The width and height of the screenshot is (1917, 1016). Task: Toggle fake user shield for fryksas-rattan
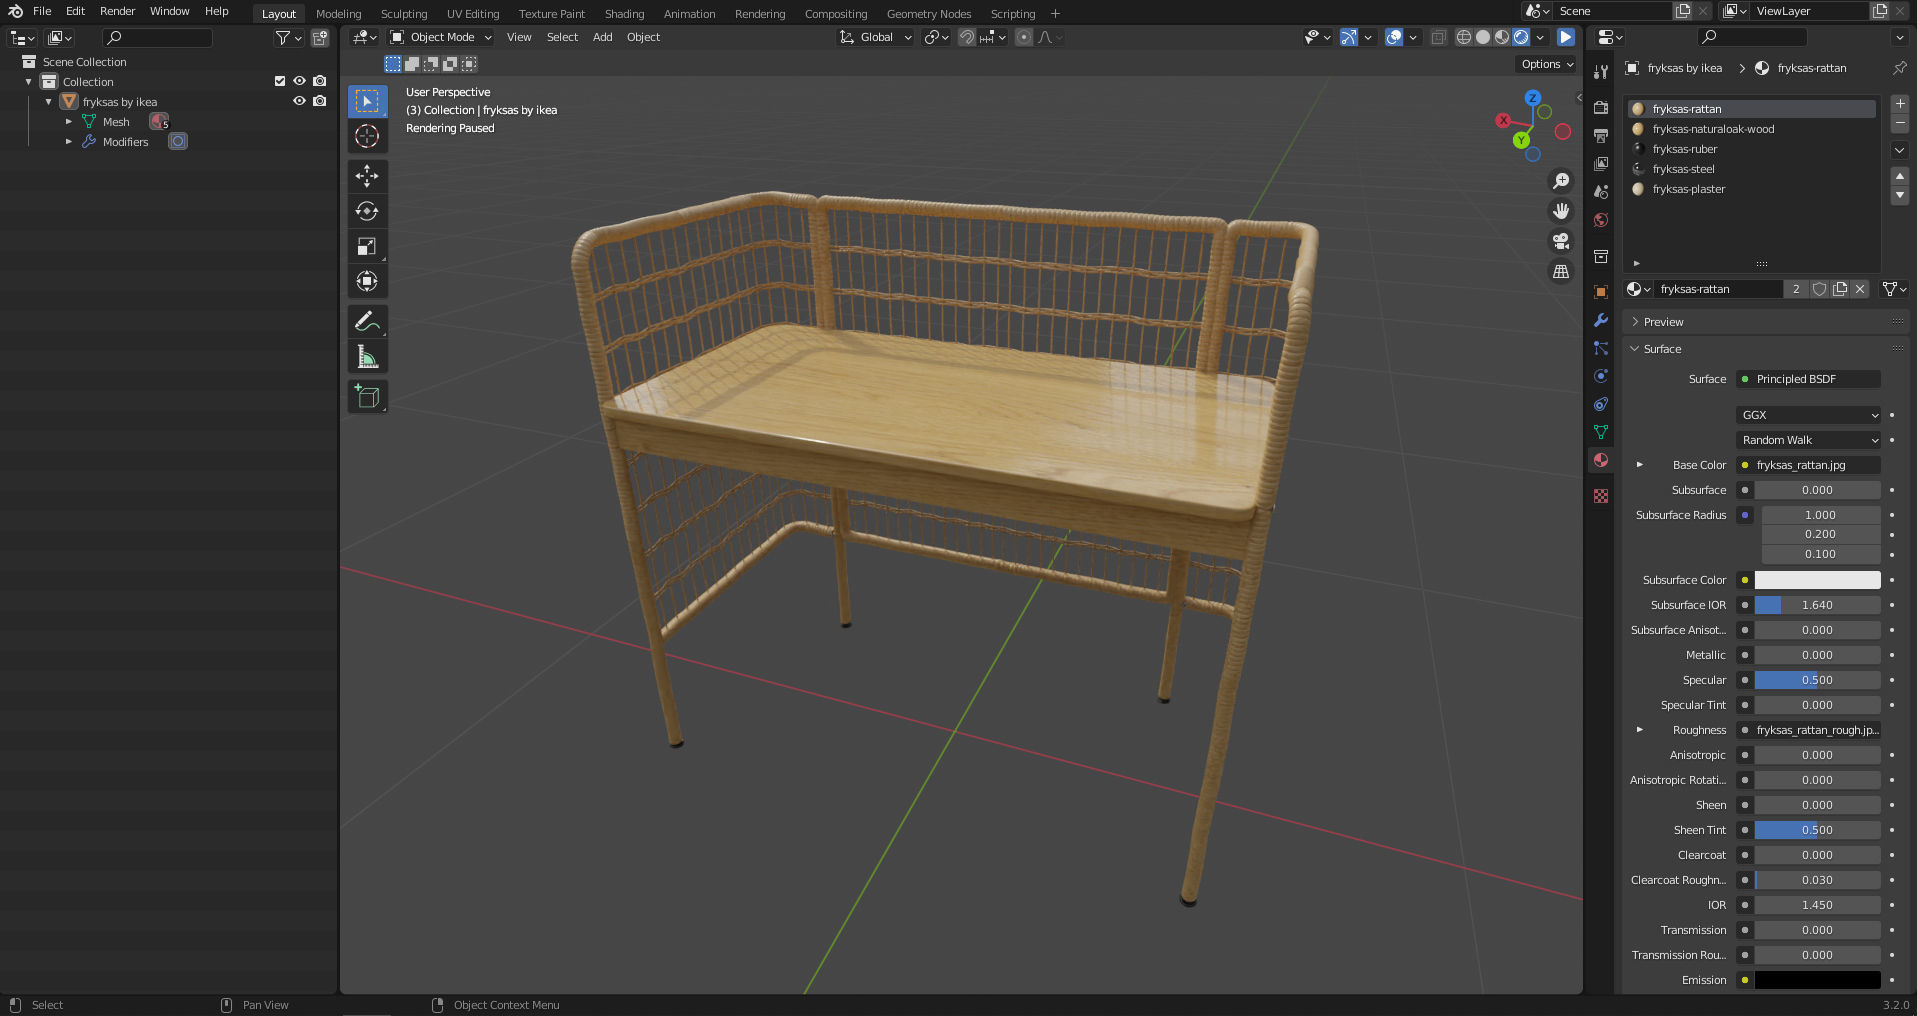pos(1819,289)
